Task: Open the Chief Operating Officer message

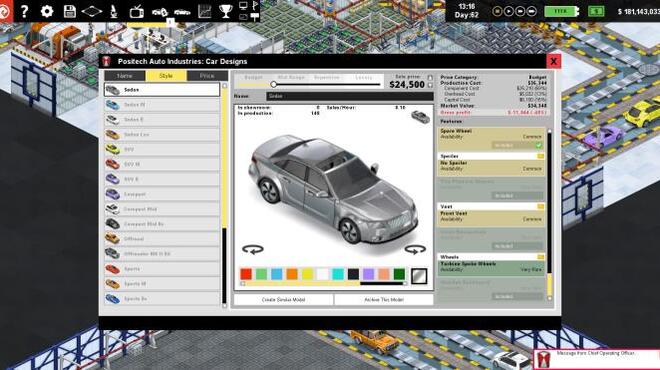Action: tap(596, 359)
